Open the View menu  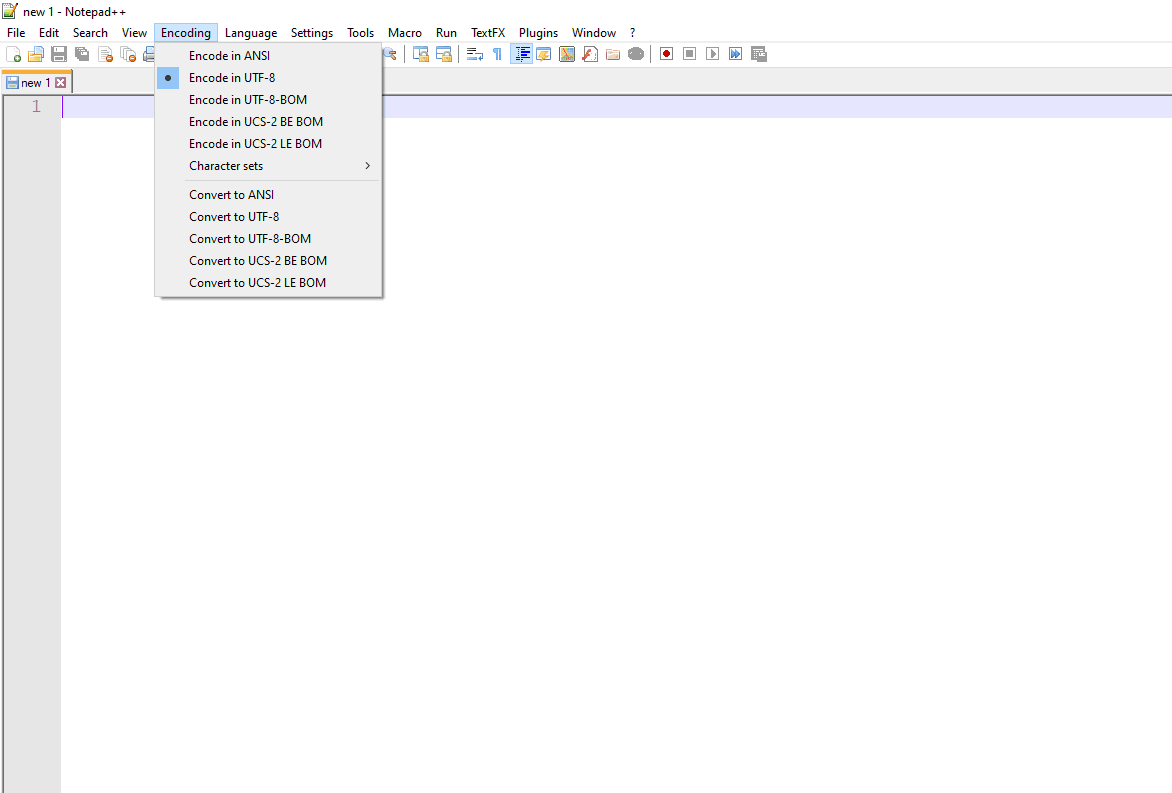[135, 33]
